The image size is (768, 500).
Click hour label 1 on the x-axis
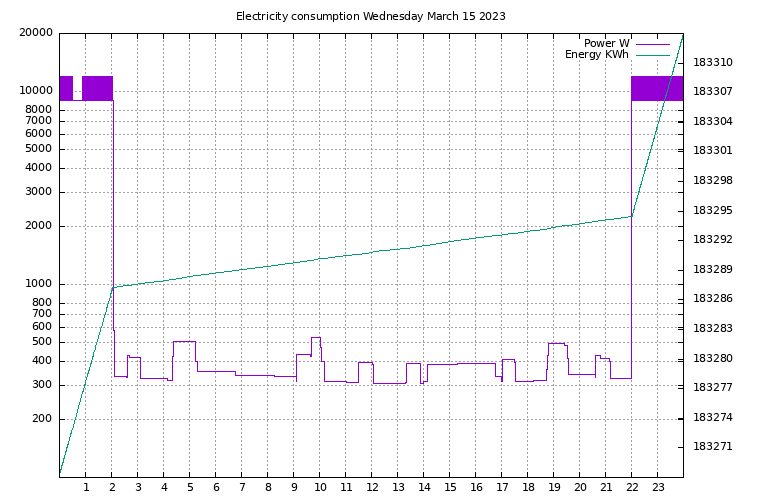click(86, 487)
